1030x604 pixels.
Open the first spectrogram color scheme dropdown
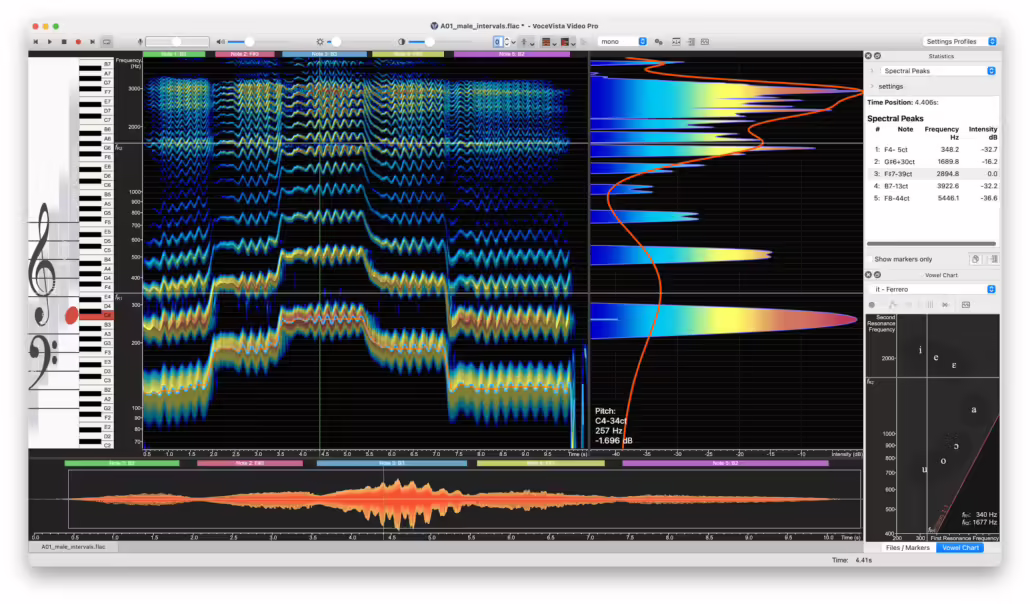pyautogui.click(x=549, y=42)
